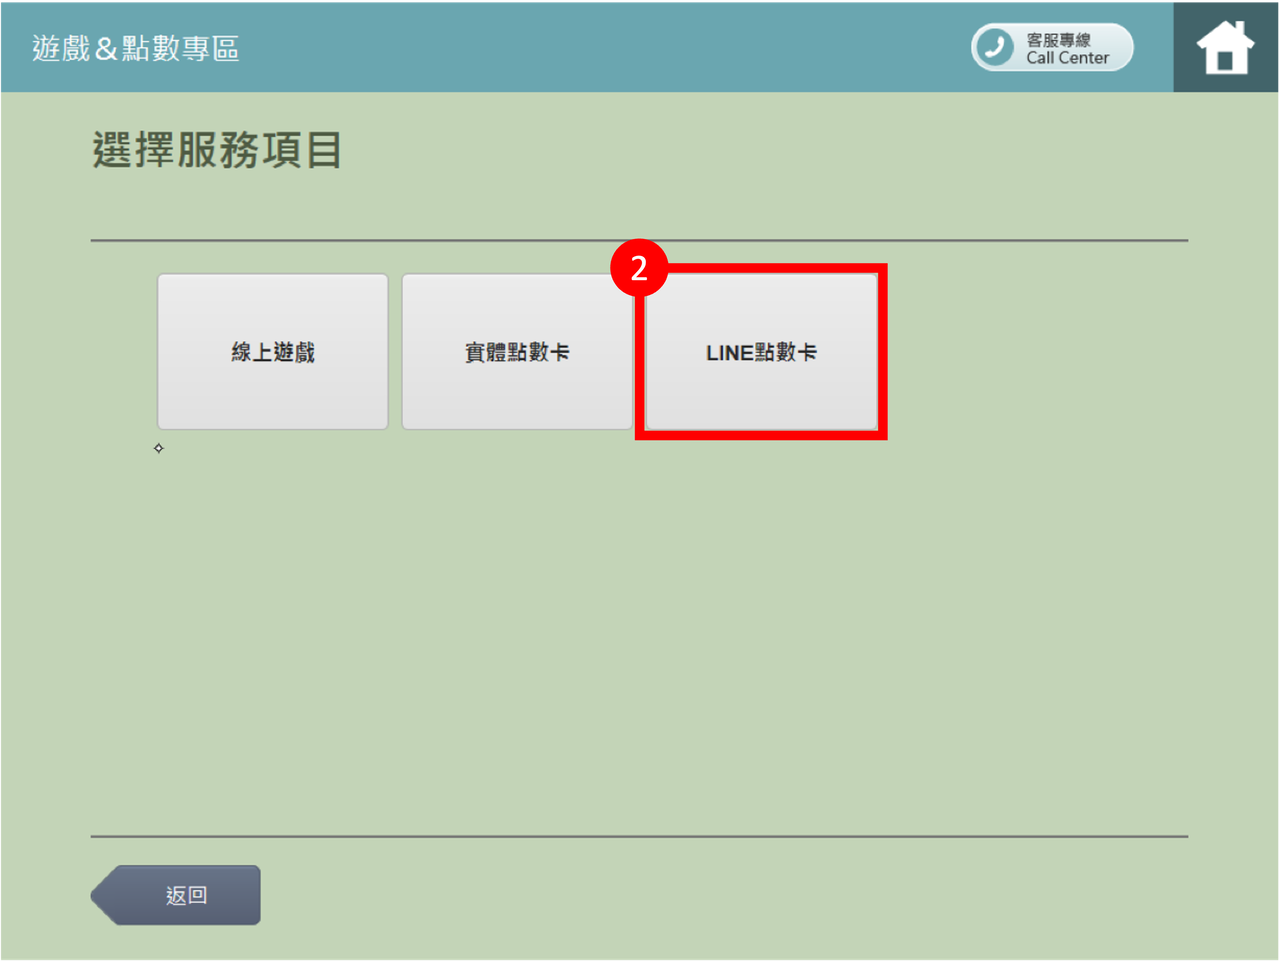Viewport: 1280px width, 962px height.
Task: Go to the home screen via house icon
Action: [1225, 47]
